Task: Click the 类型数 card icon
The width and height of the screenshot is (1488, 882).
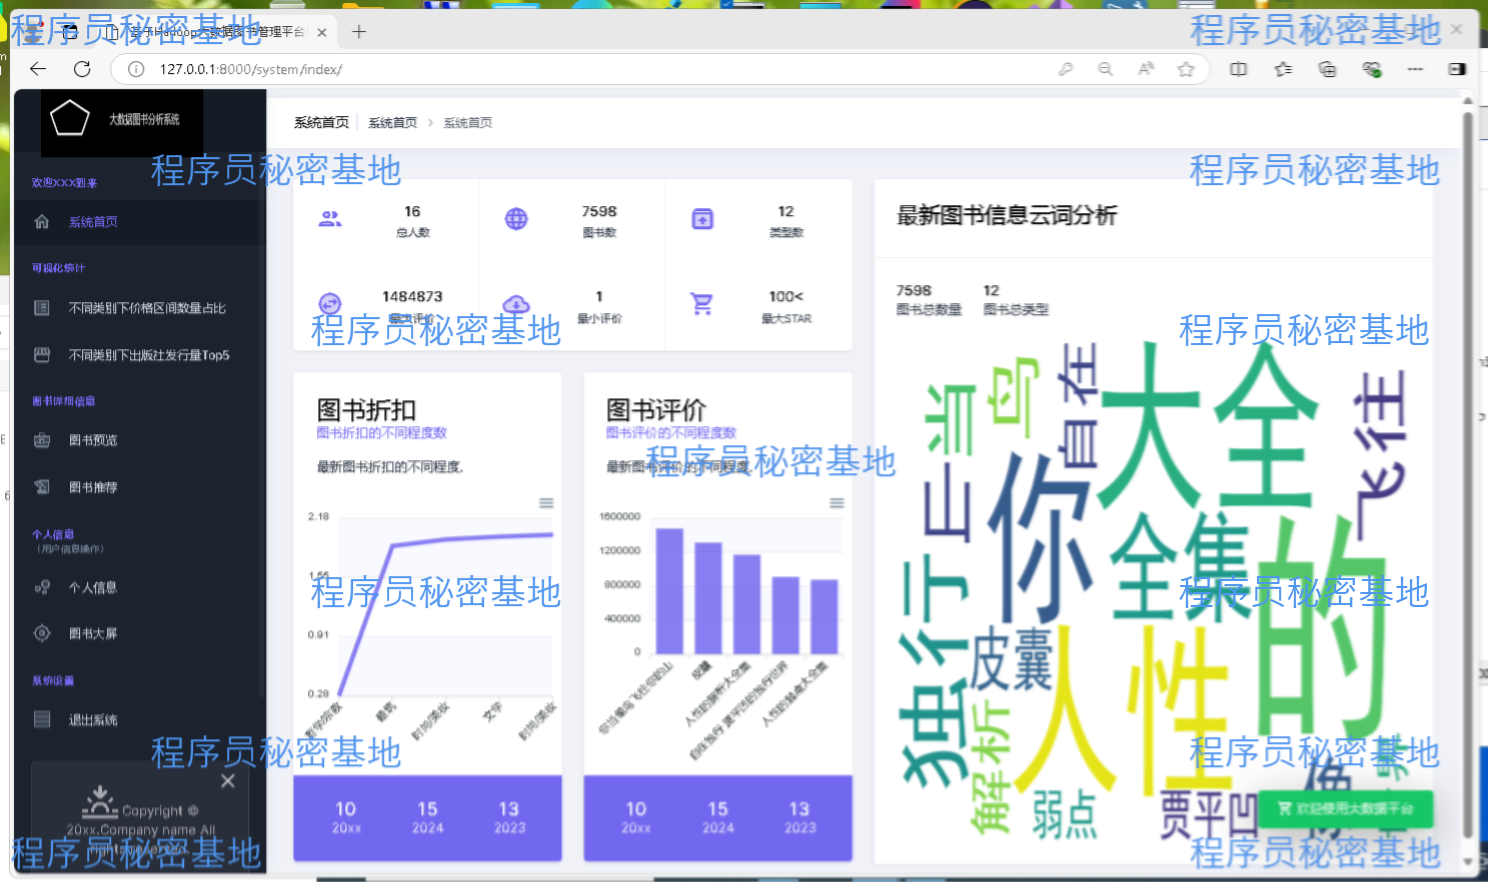Action: 703,219
